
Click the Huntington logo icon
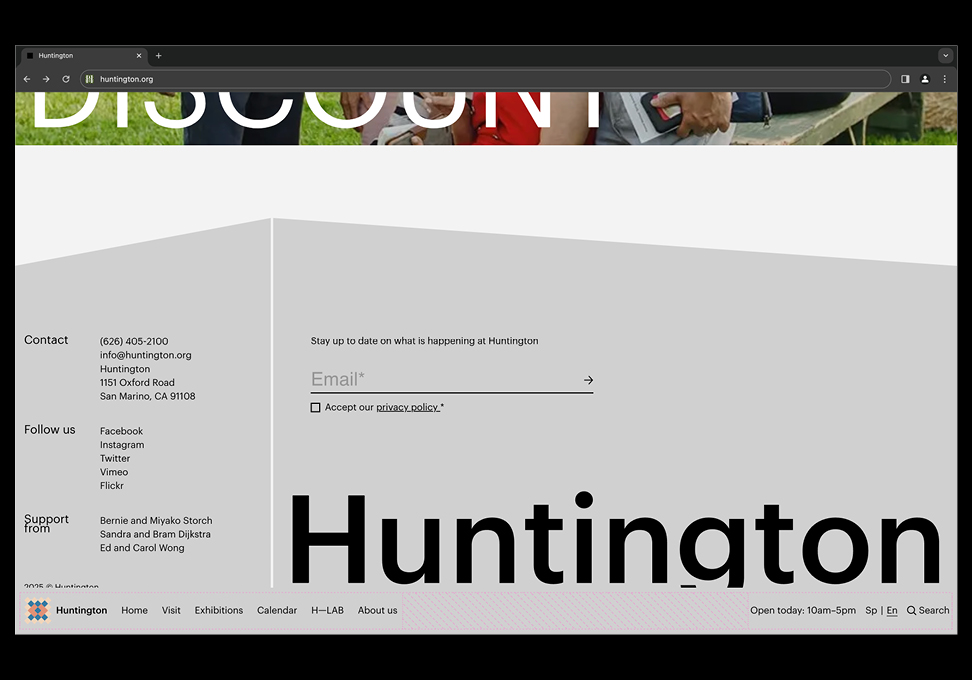pyautogui.click(x=38, y=610)
